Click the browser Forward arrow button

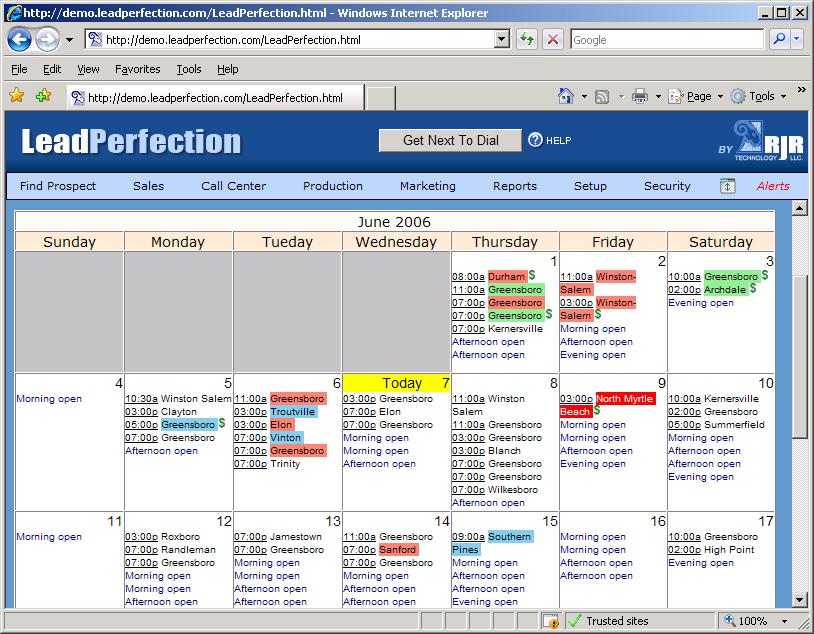coord(47,39)
